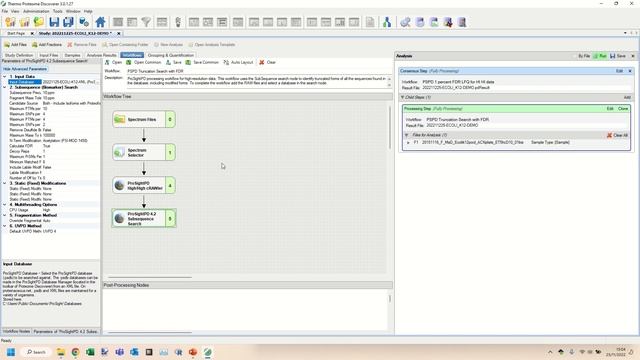
Task: Click the Spectrum Files node icon
Action: coord(120,119)
